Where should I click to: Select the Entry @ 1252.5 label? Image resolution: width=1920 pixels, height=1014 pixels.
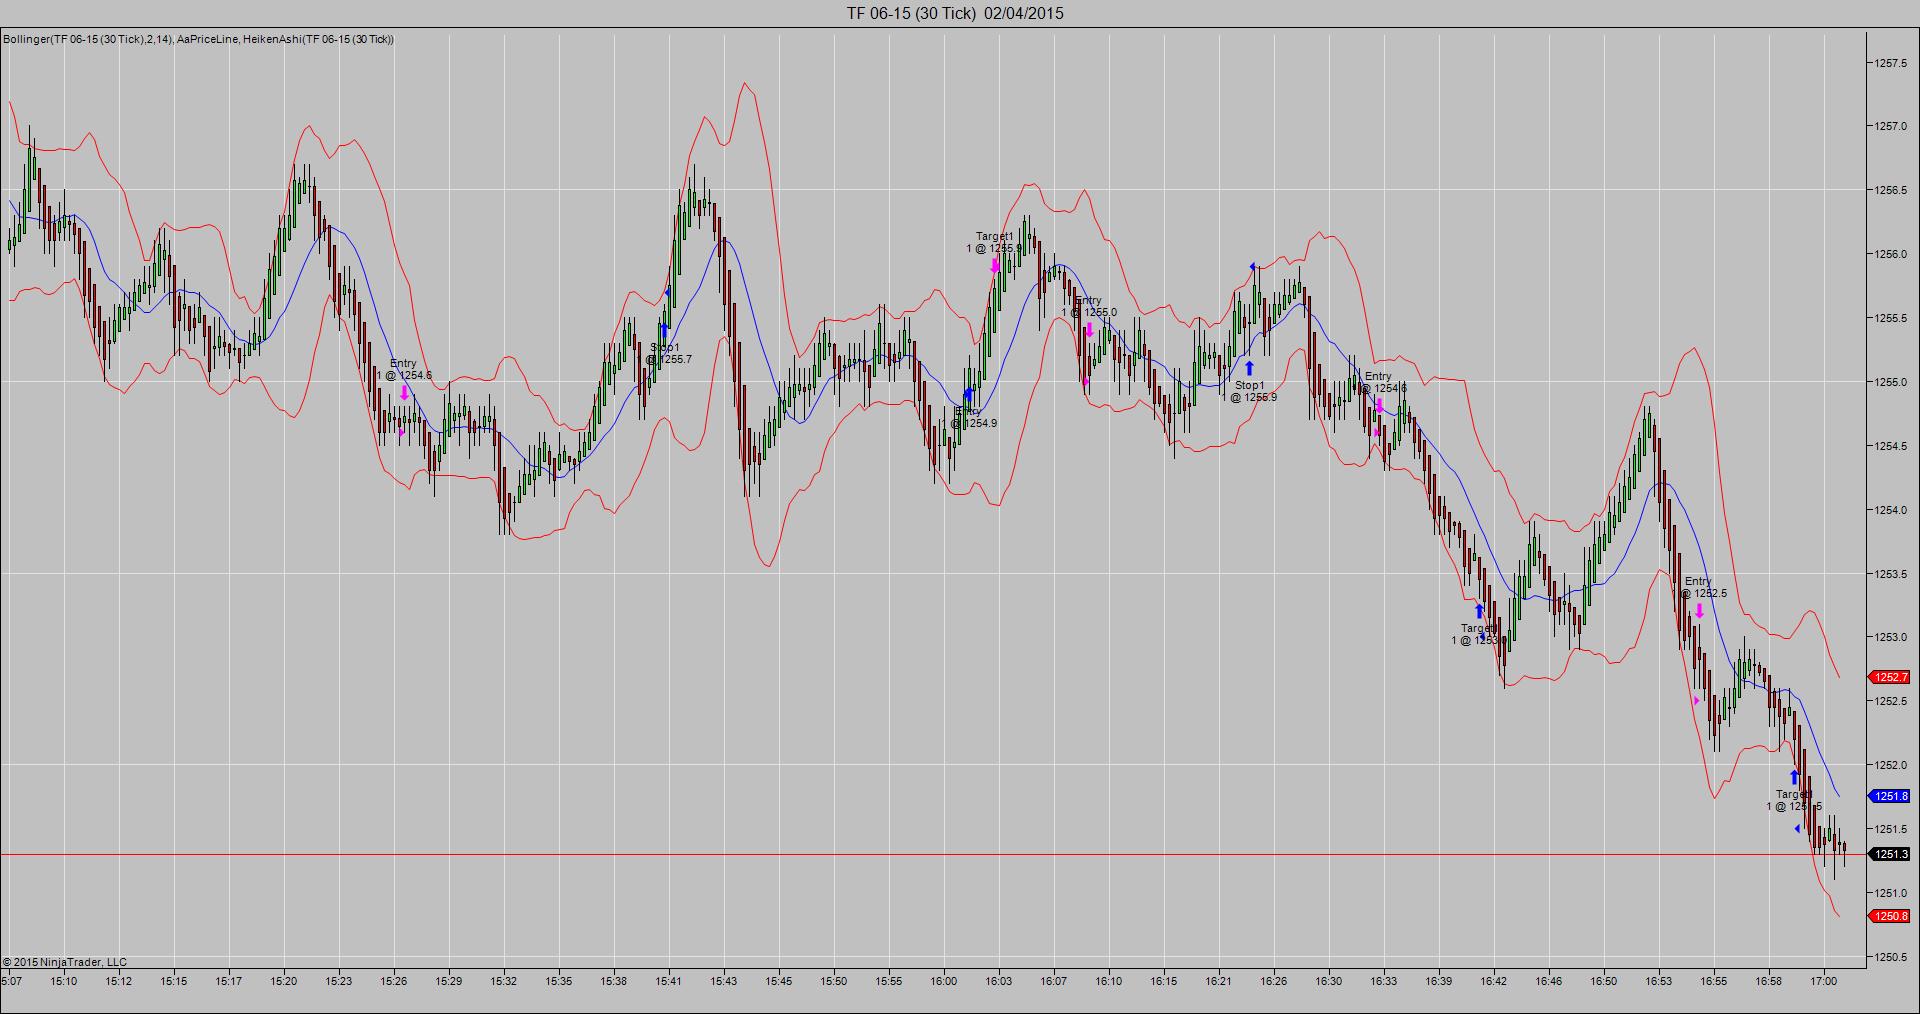1703,587
